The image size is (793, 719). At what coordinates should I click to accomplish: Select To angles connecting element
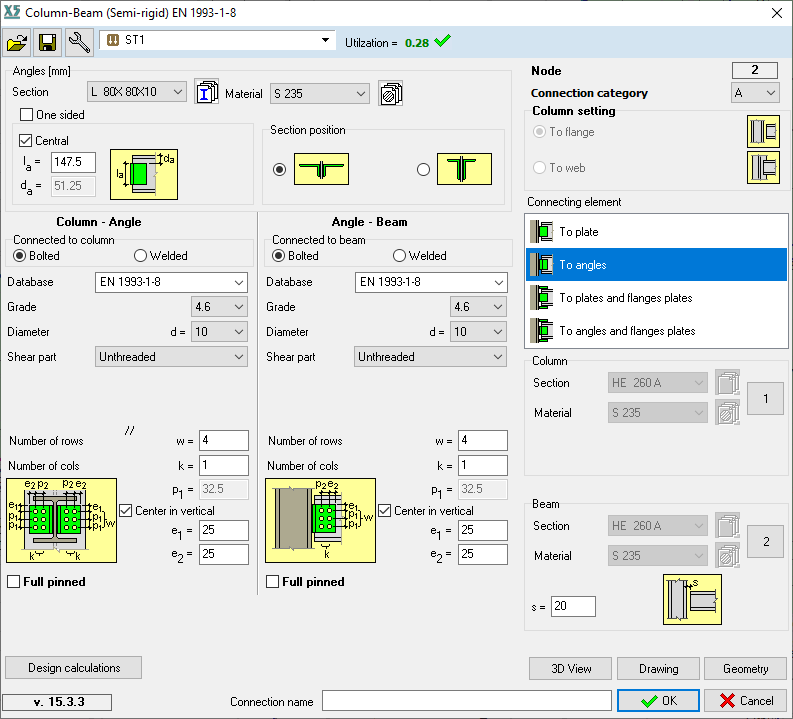pos(656,264)
